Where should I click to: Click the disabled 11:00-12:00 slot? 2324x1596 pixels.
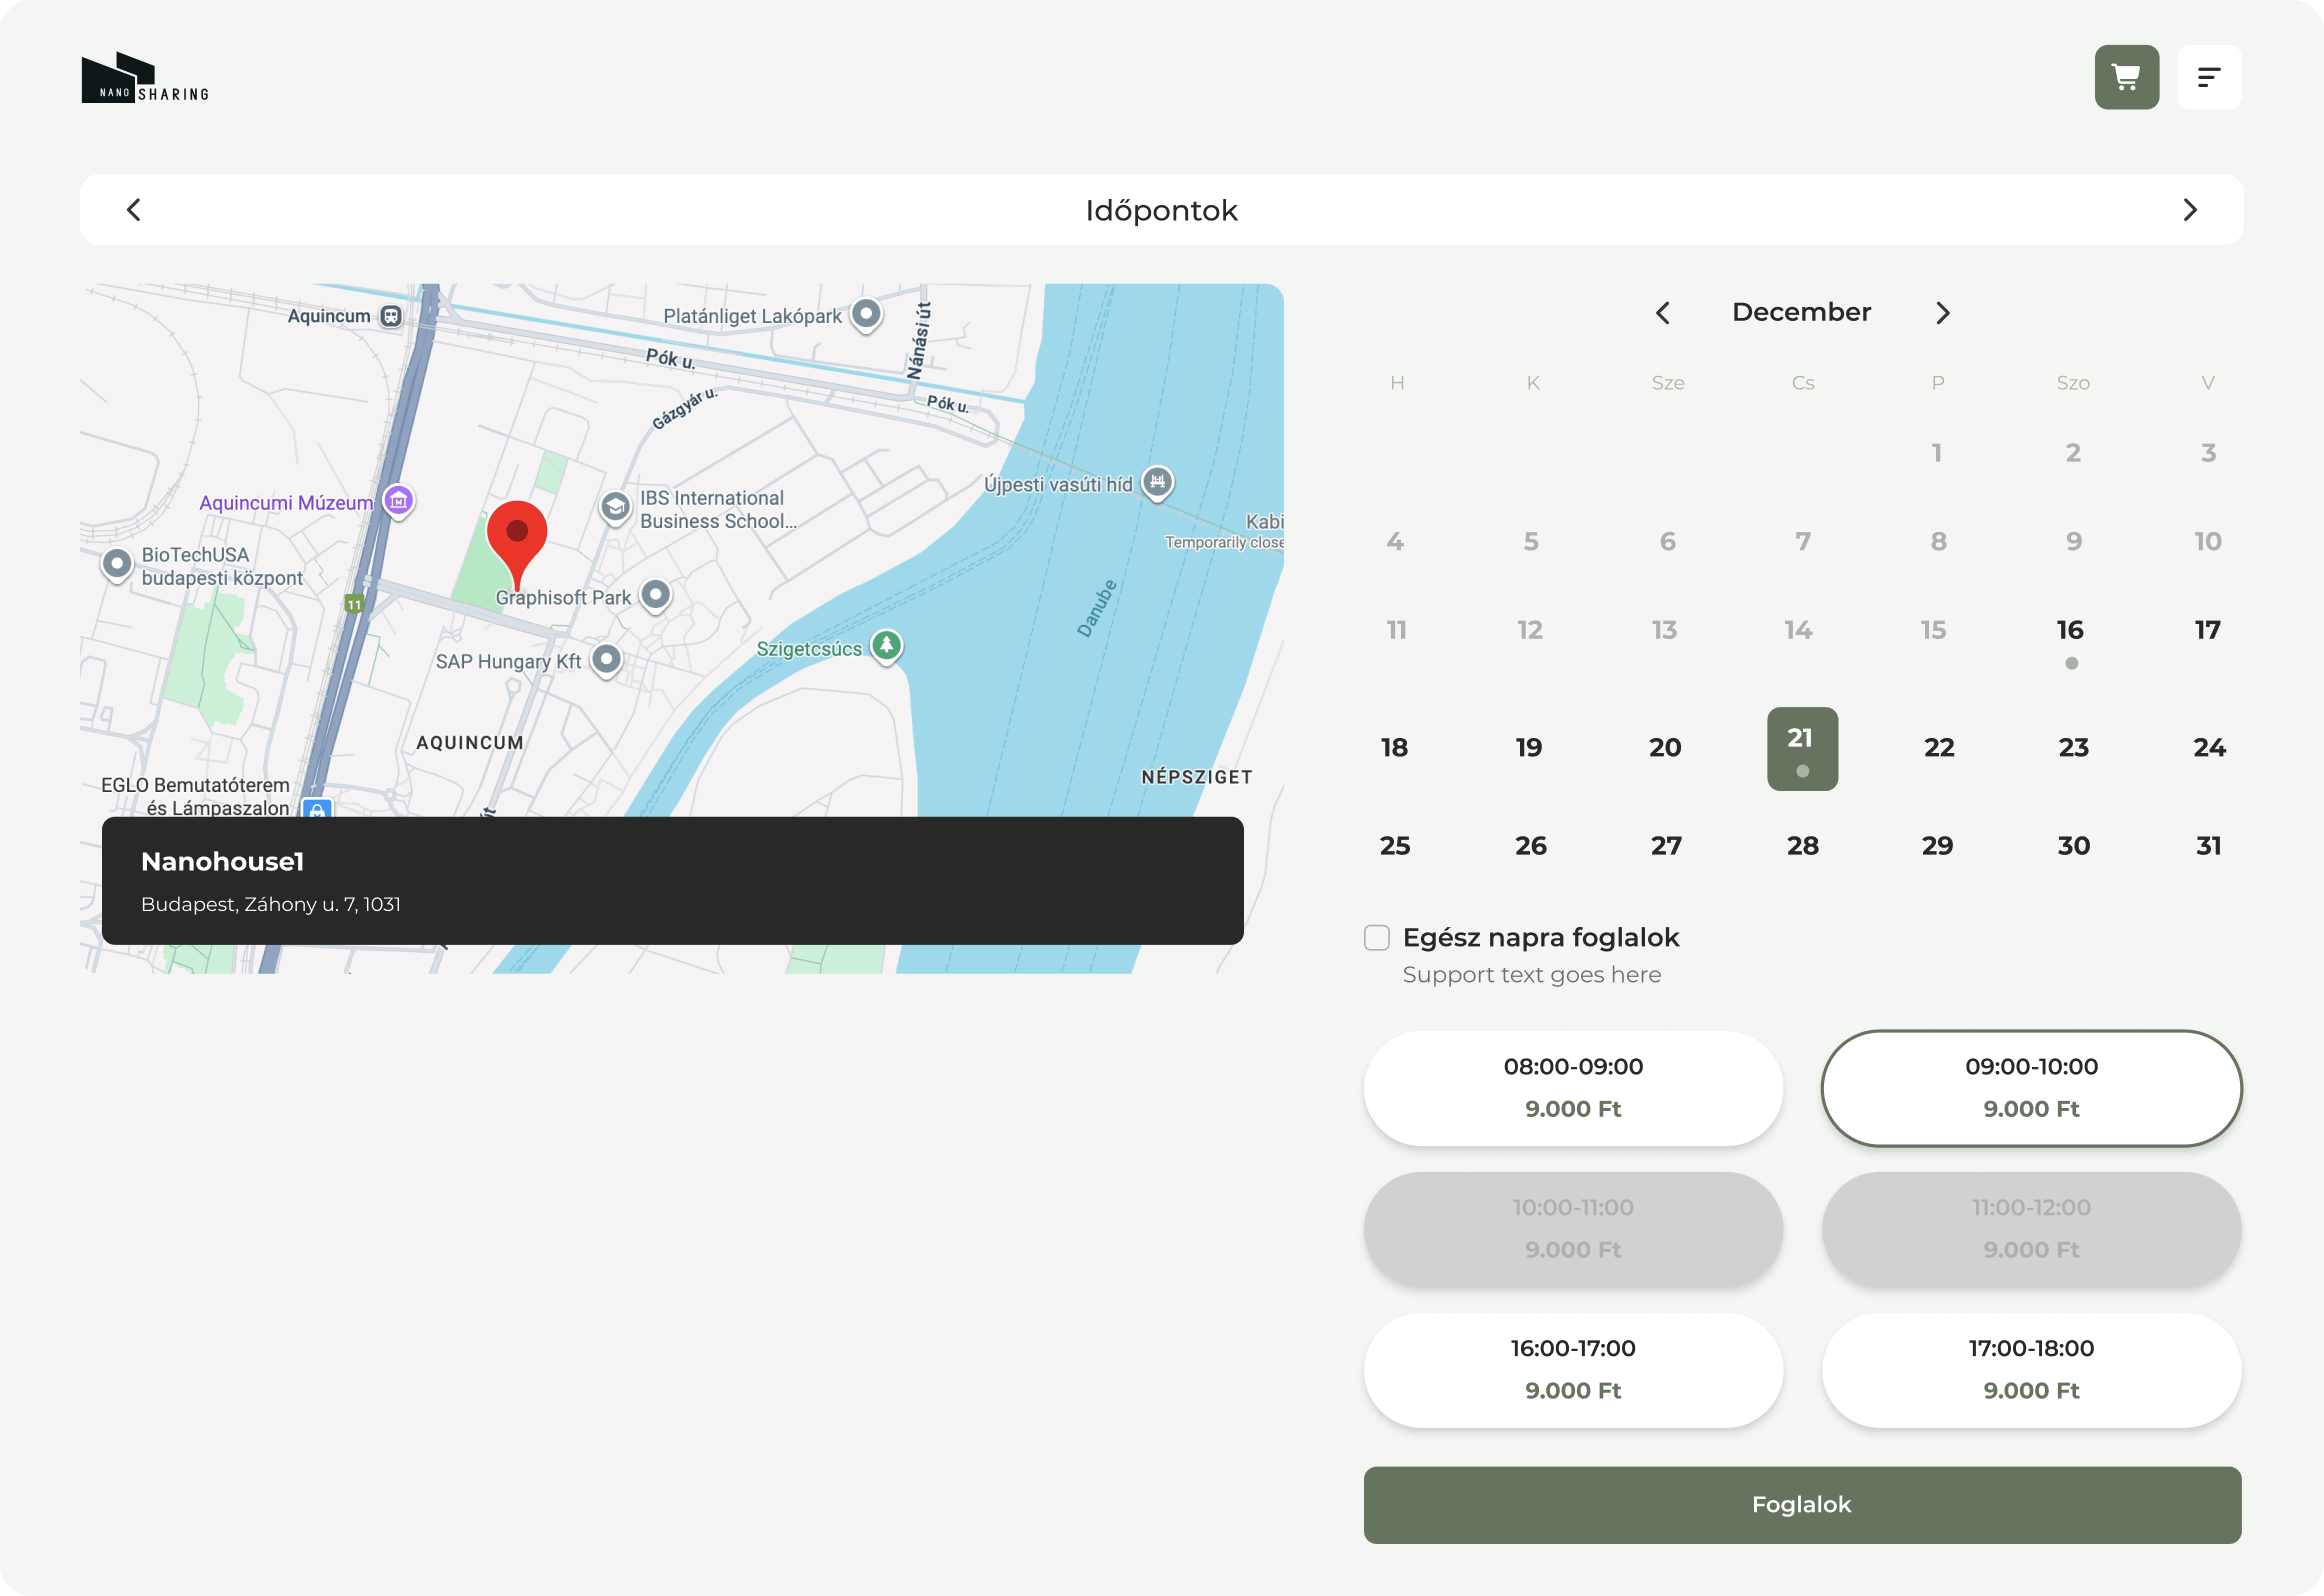coord(2031,1229)
